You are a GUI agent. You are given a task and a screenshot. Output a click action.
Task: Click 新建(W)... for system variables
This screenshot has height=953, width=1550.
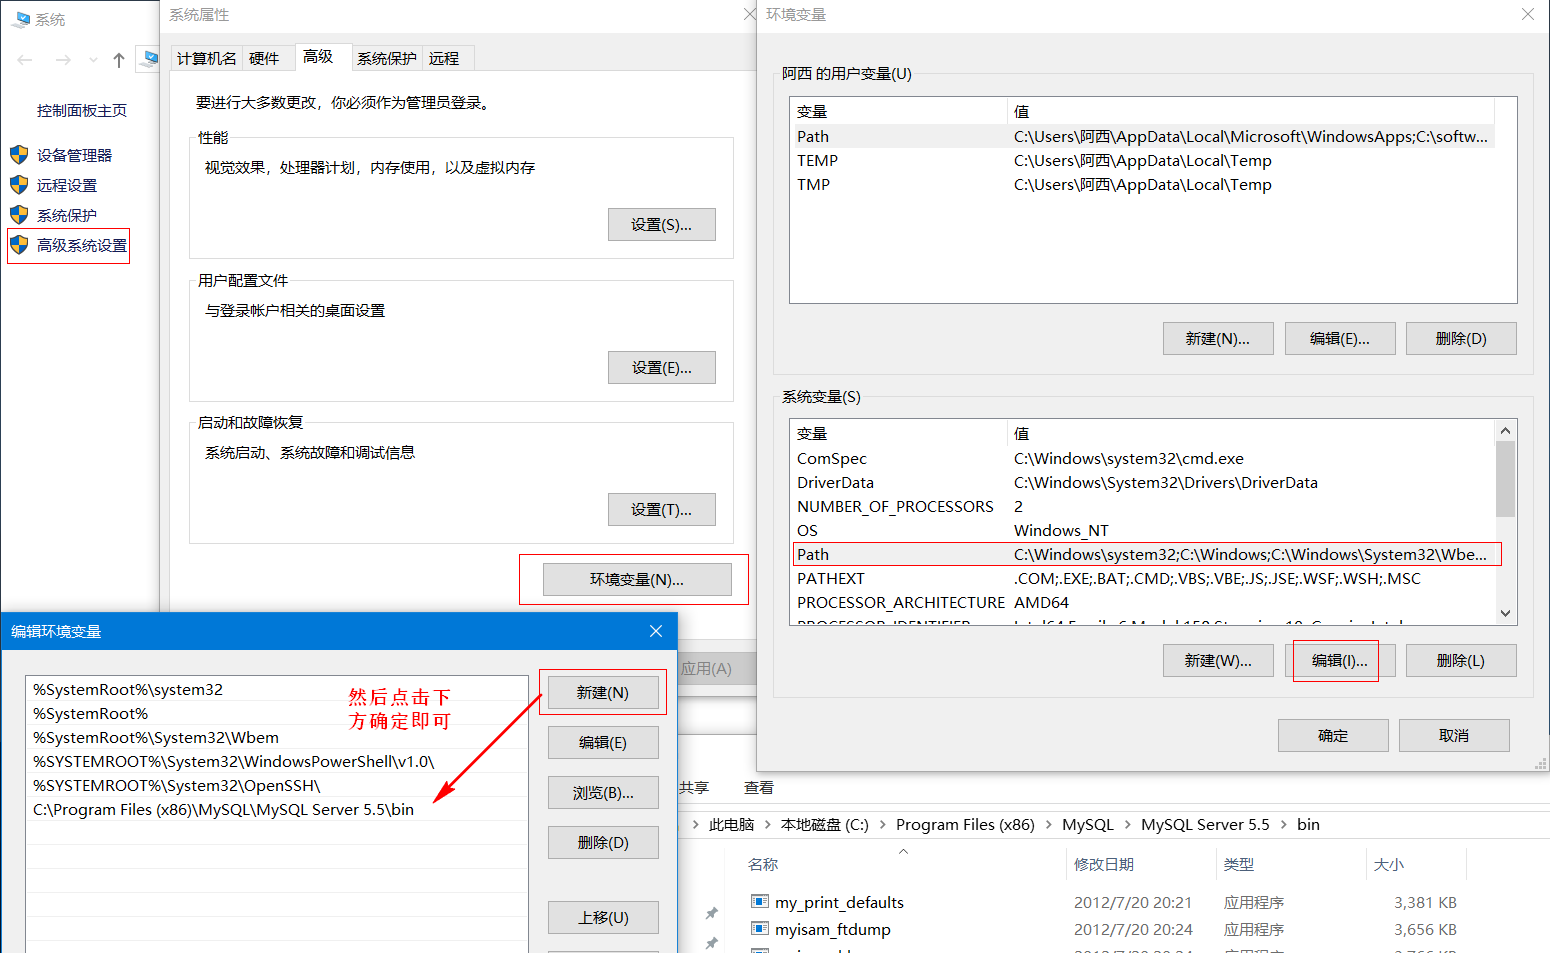[1218, 661]
